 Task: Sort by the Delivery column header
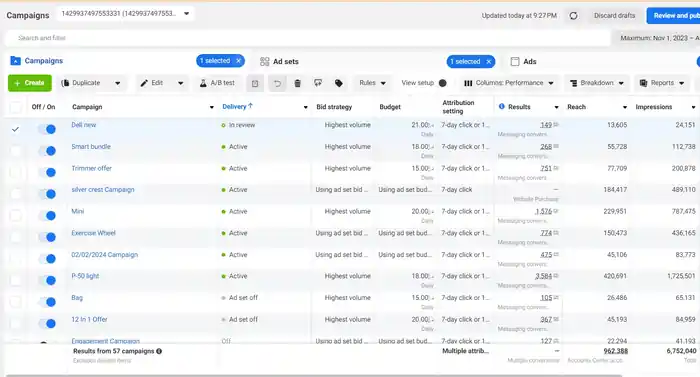coord(238,106)
